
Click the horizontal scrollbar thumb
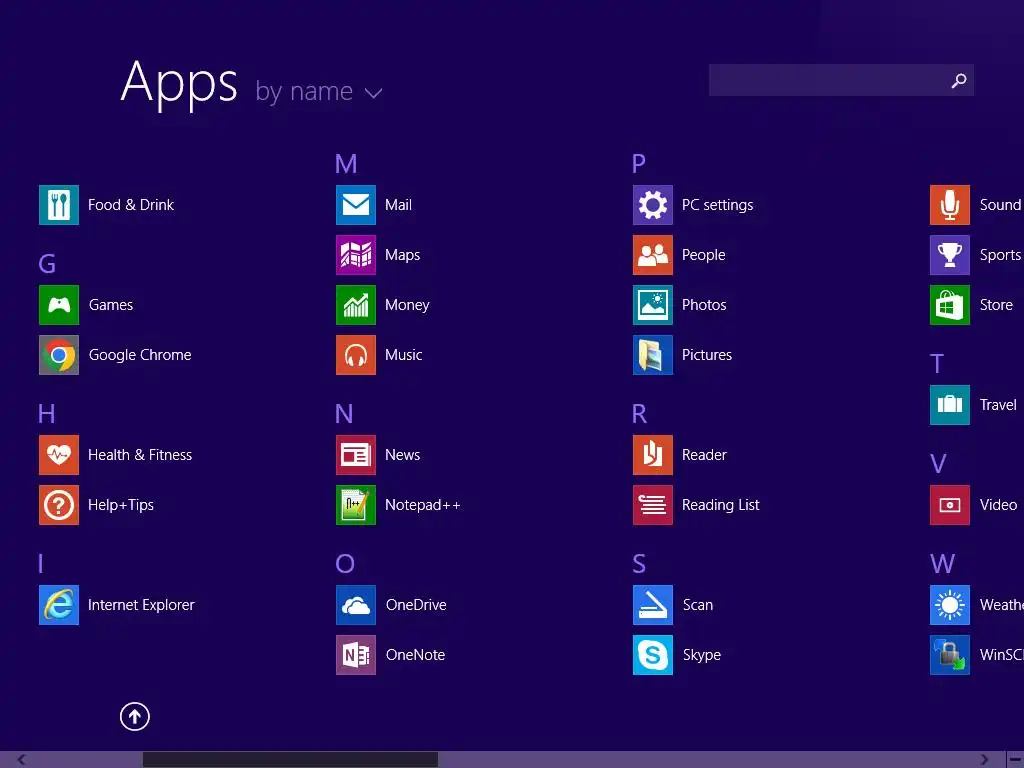[291, 760]
